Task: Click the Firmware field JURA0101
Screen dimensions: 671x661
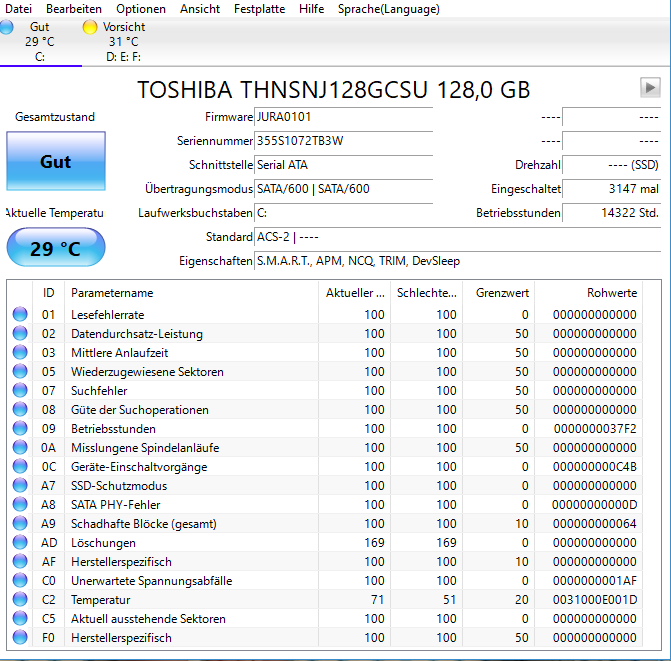Action: (x=344, y=117)
